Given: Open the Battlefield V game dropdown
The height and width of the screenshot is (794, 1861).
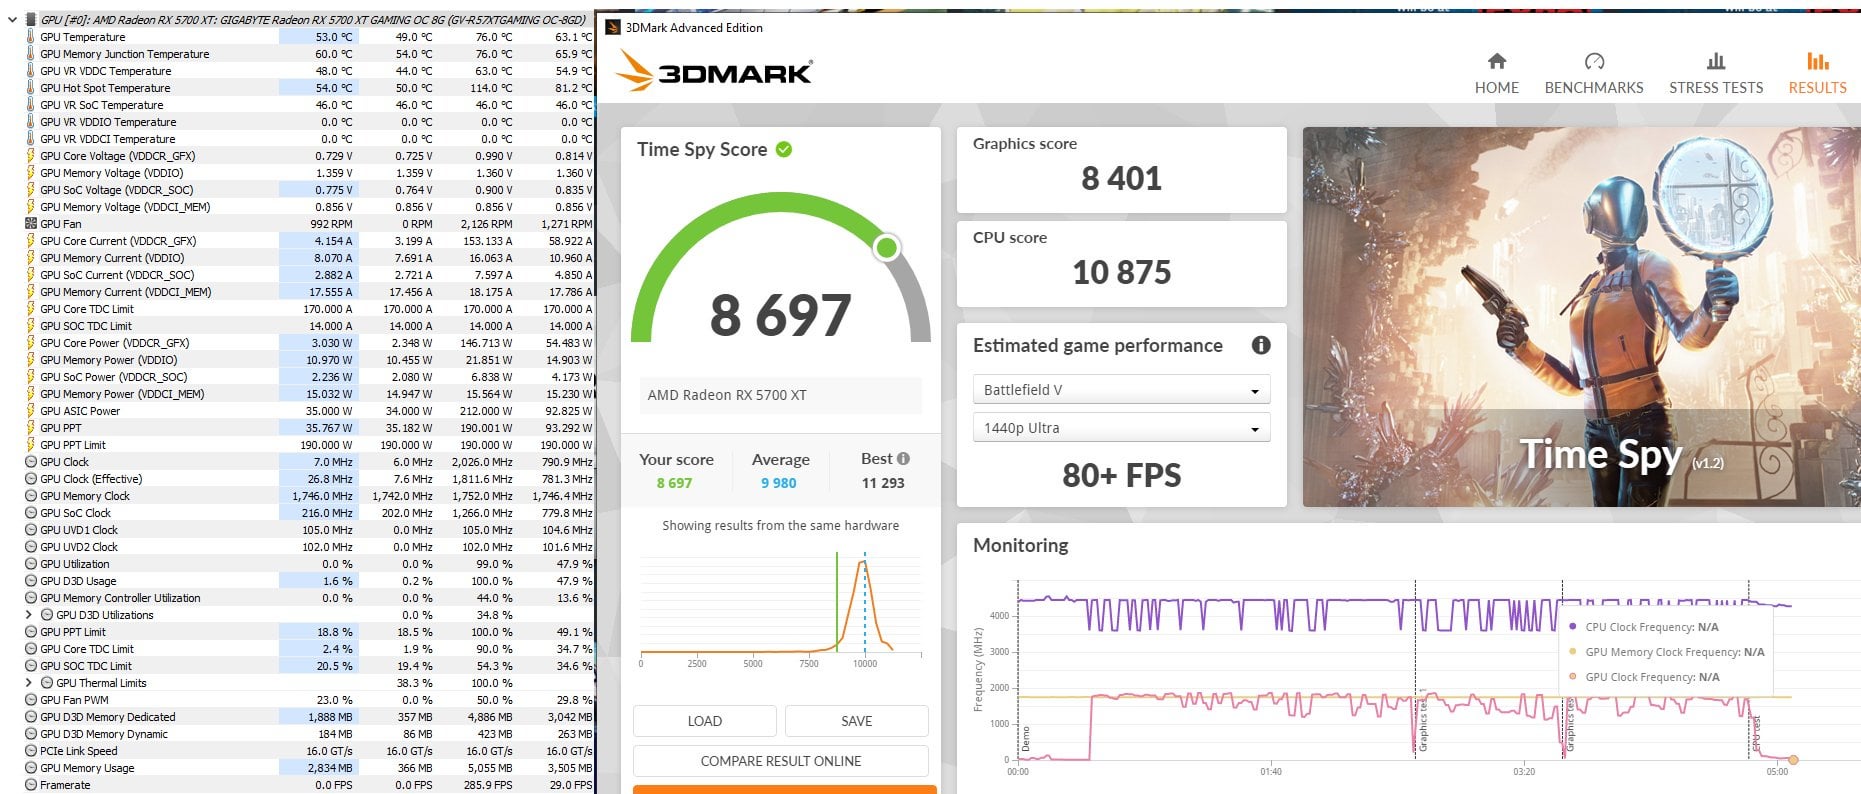Looking at the screenshot, I should click(x=1121, y=390).
